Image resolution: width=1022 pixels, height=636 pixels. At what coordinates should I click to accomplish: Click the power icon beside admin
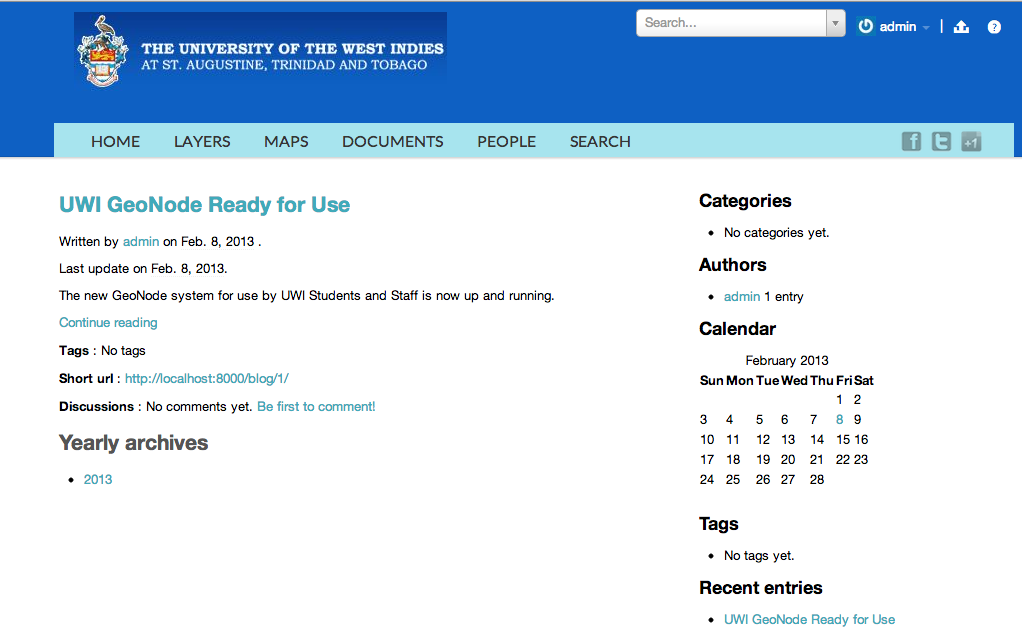[x=866, y=26]
